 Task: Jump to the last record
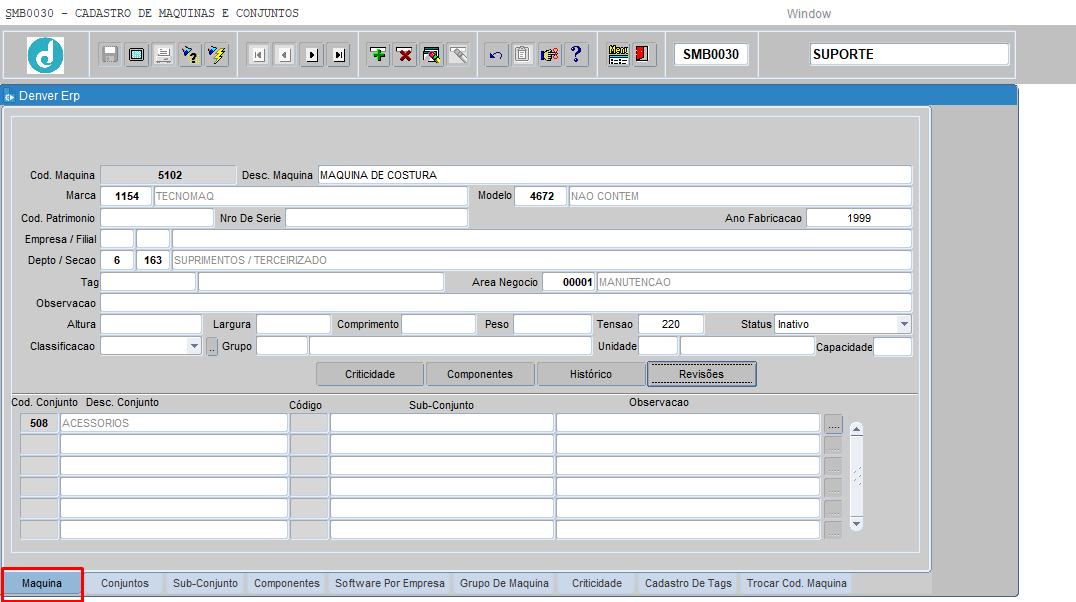pyautogui.click(x=339, y=55)
